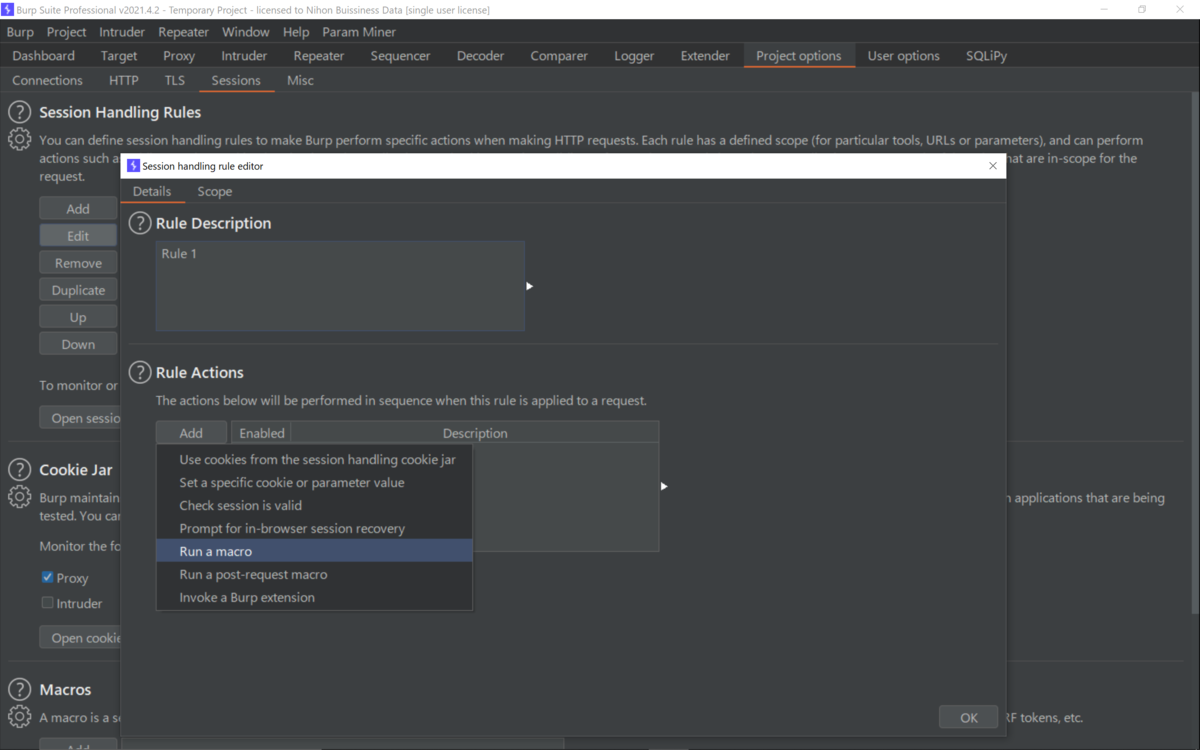Select Project options tab
1200x750 pixels.
[x=799, y=56]
